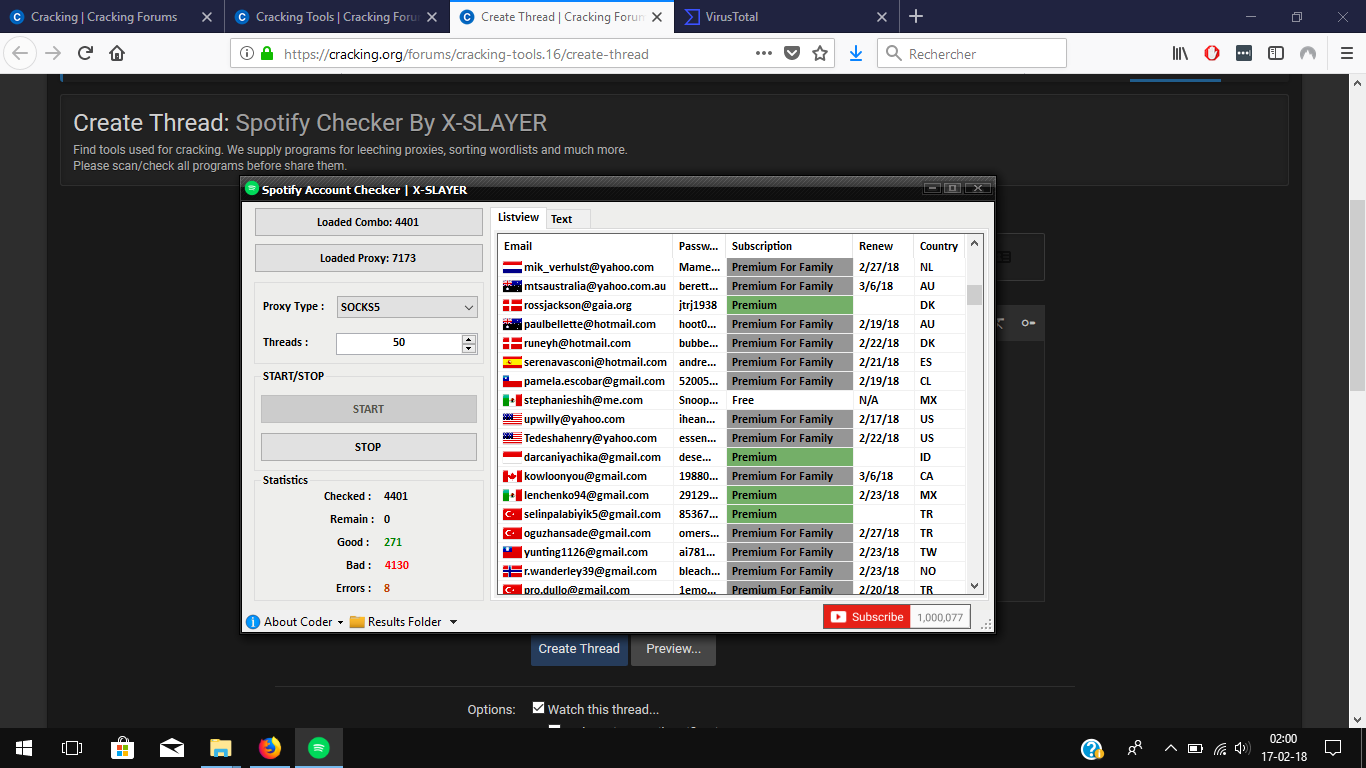
Task: Click the red YouTube Subscribe button
Action: point(866,617)
